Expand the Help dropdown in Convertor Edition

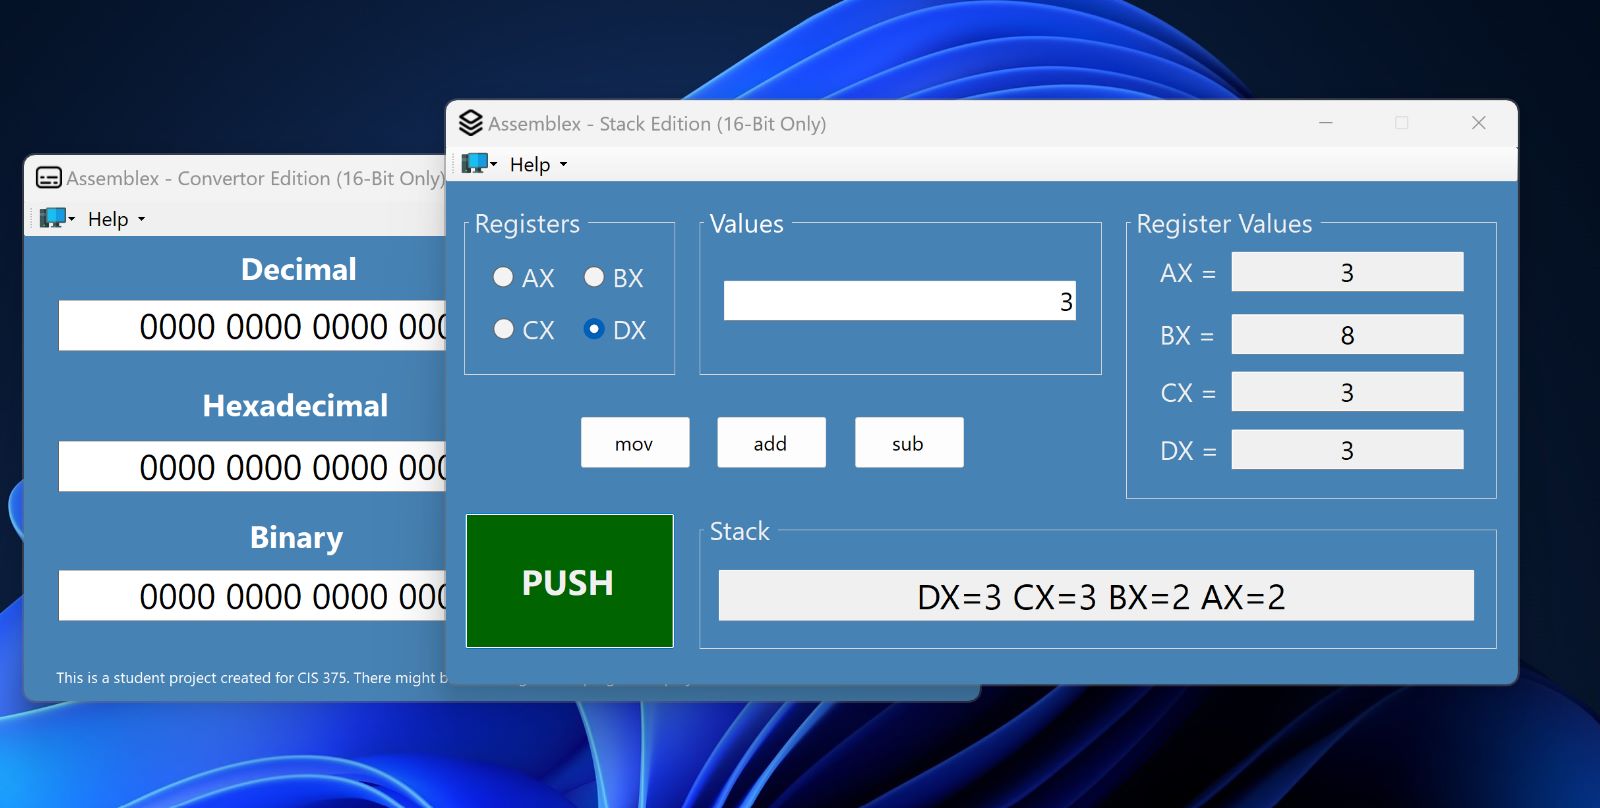coord(116,219)
